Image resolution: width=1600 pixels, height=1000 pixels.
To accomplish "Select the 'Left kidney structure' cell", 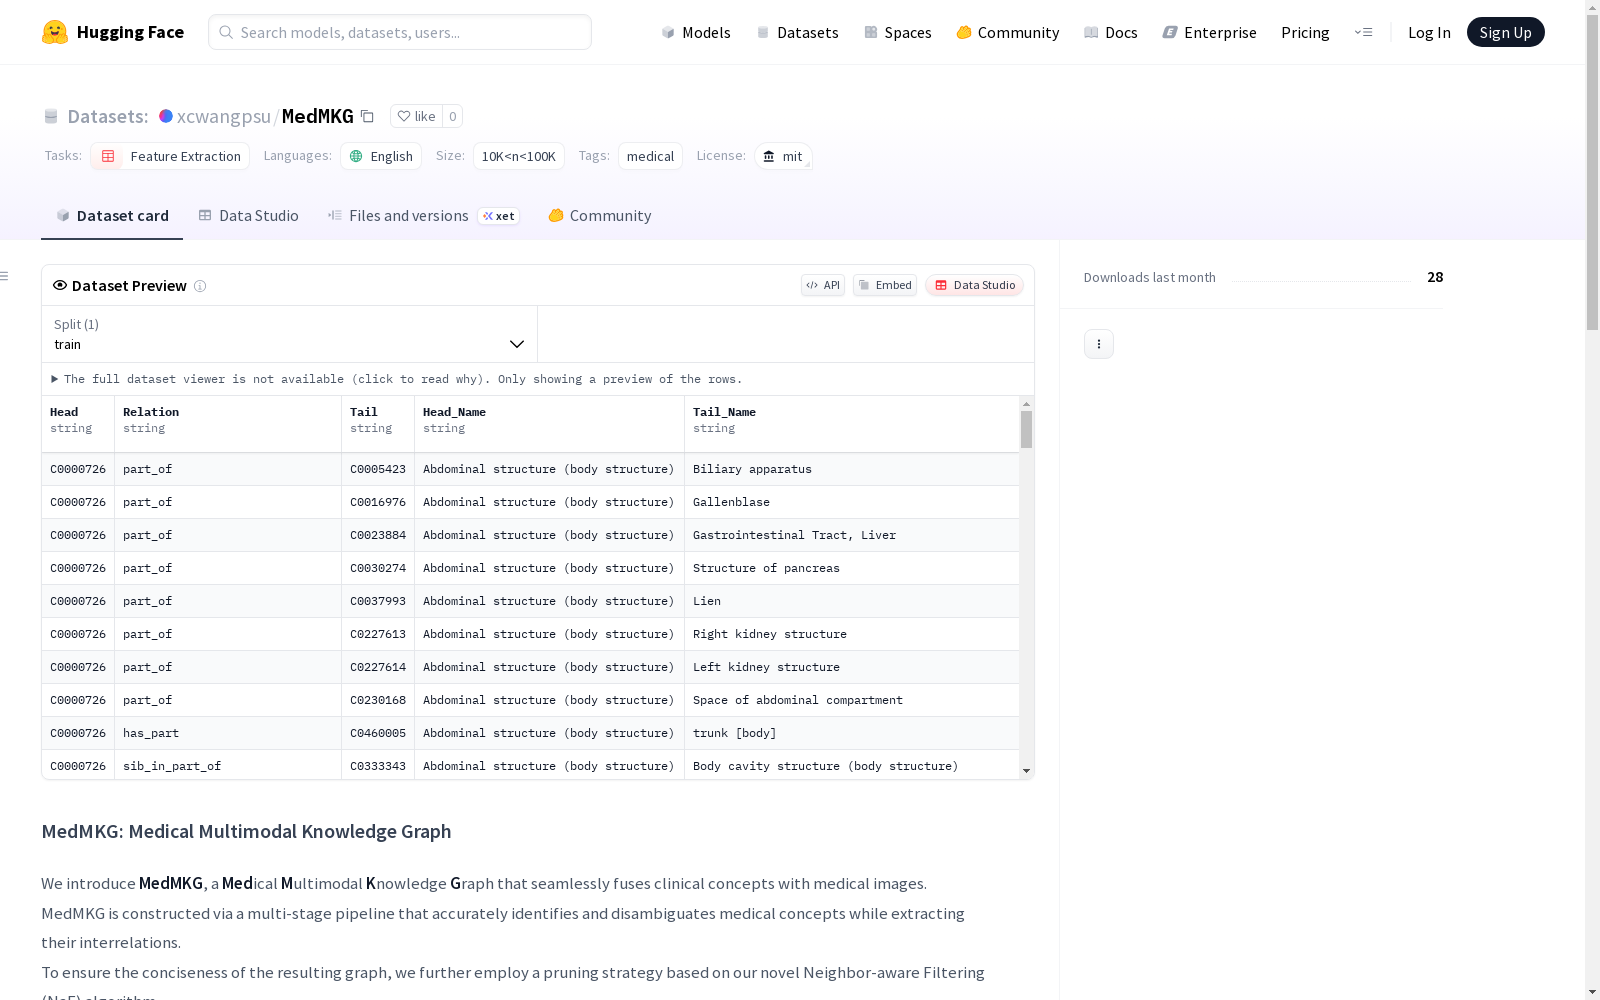I will point(852,667).
